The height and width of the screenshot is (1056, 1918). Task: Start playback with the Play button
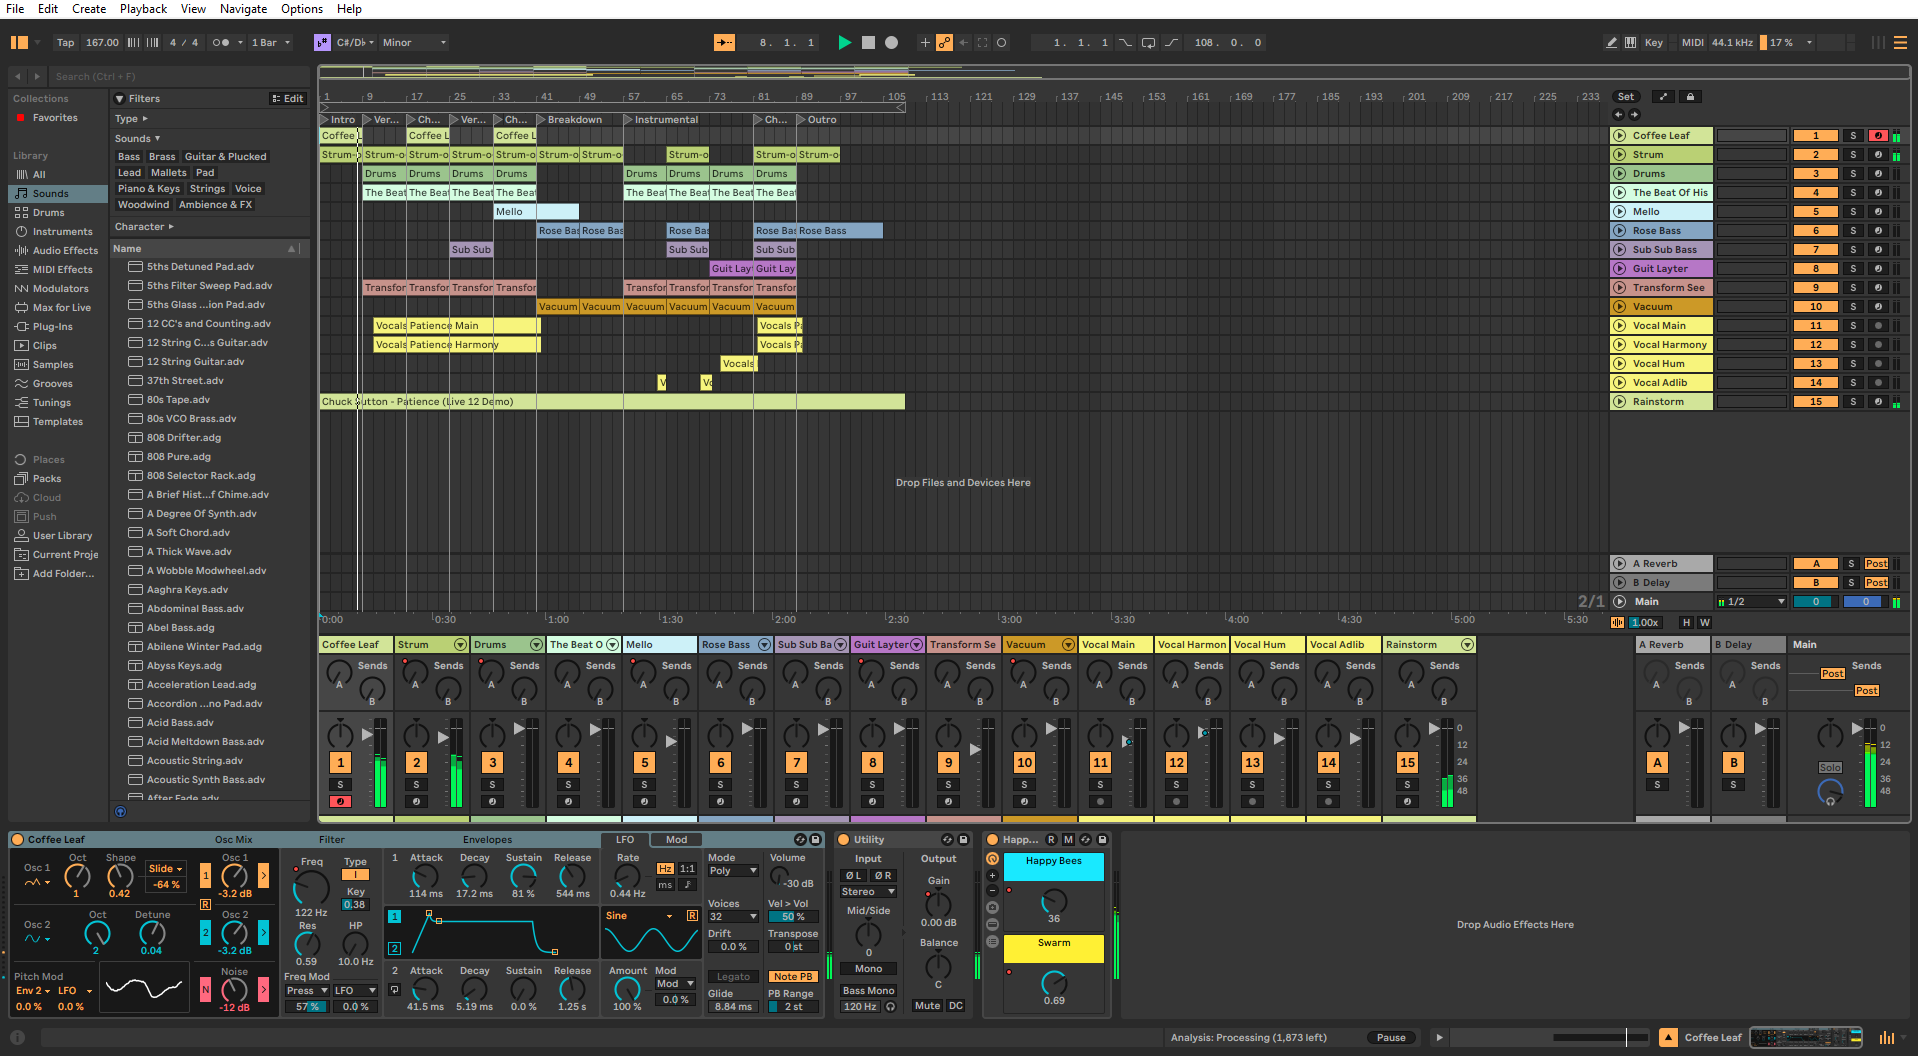[845, 42]
